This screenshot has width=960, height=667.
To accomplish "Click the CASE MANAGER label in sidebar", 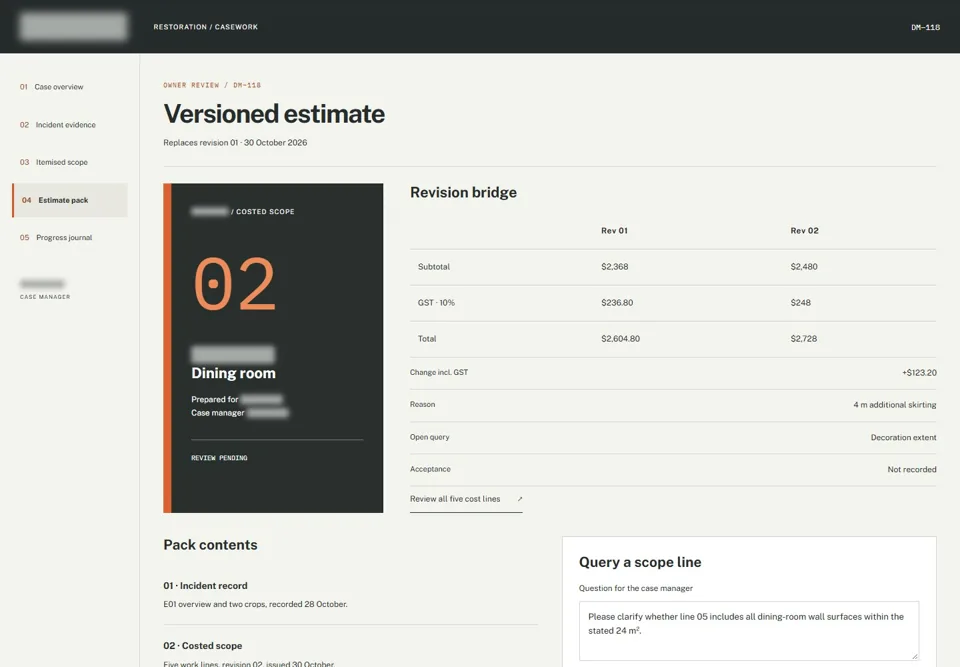I will pyautogui.click(x=45, y=297).
